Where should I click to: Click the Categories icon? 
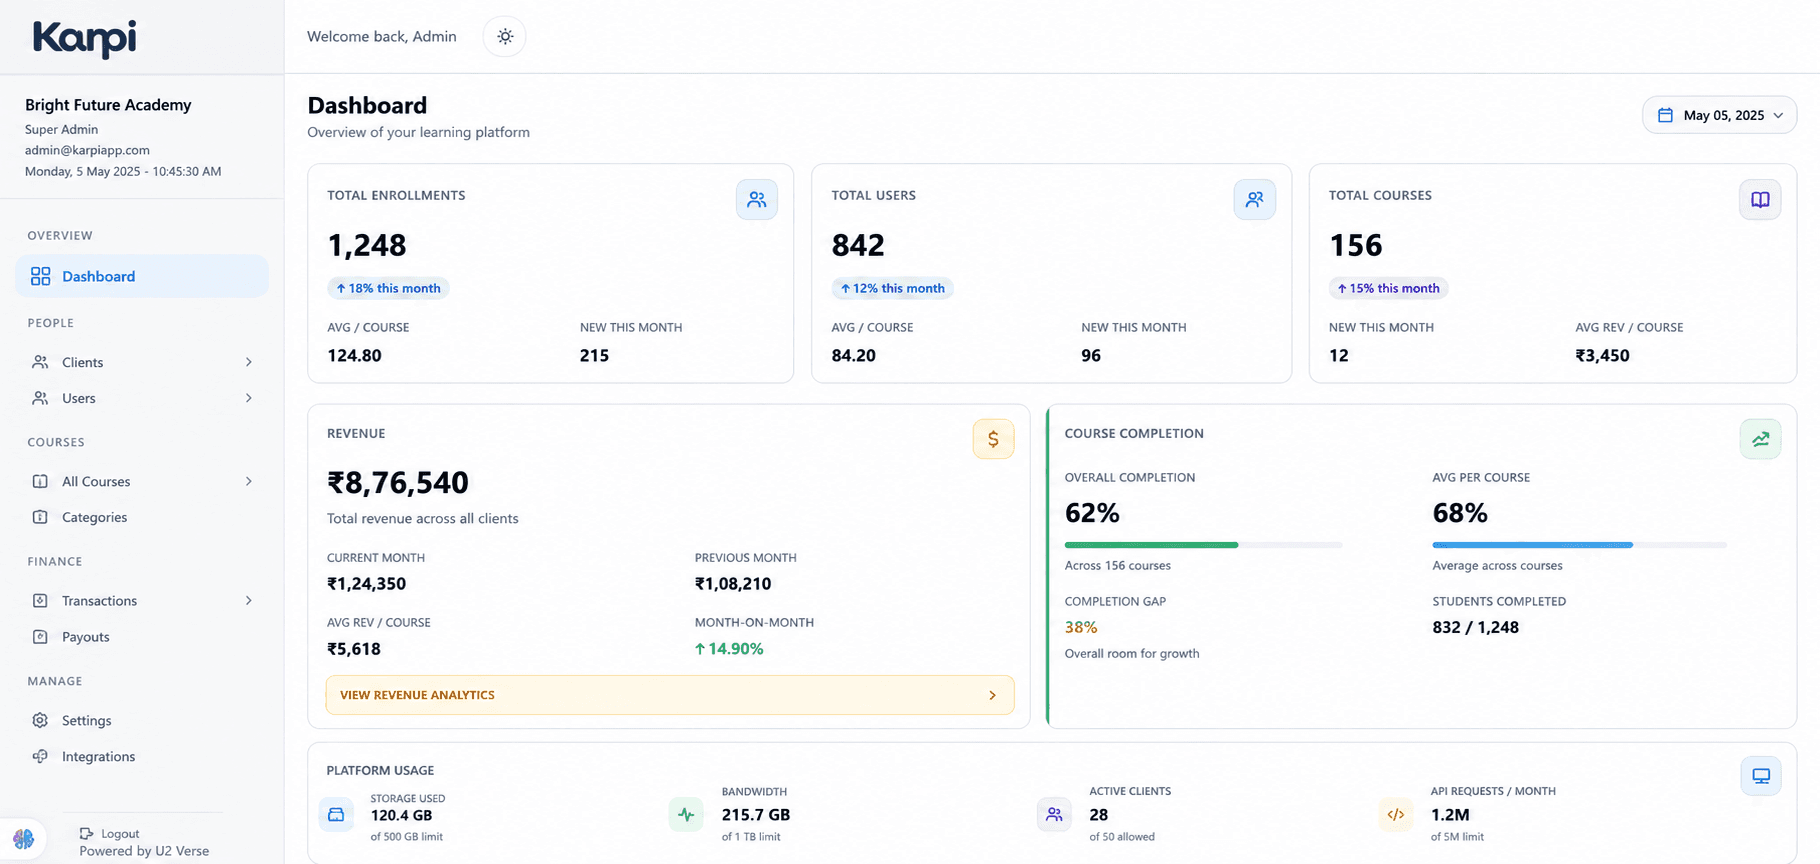(40, 517)
